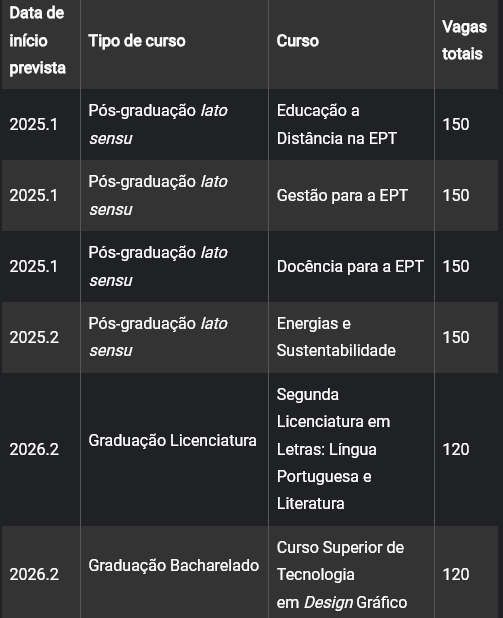Click the 'Graduação Licenciatura' course type cell
The image size is (503, 618).
click(175, 449)
